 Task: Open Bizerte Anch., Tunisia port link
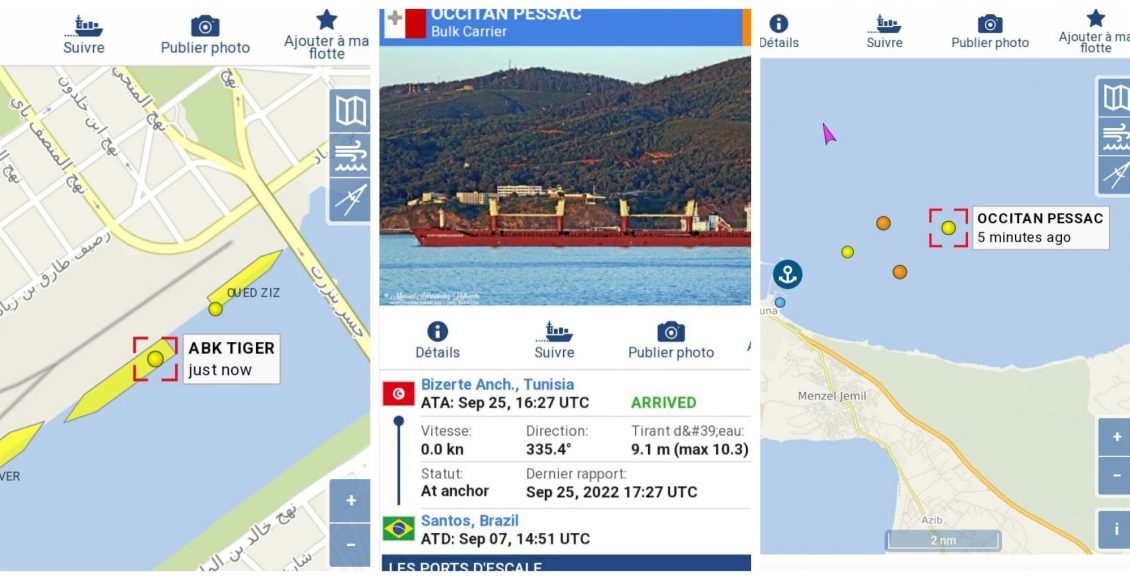coord(497,384)
